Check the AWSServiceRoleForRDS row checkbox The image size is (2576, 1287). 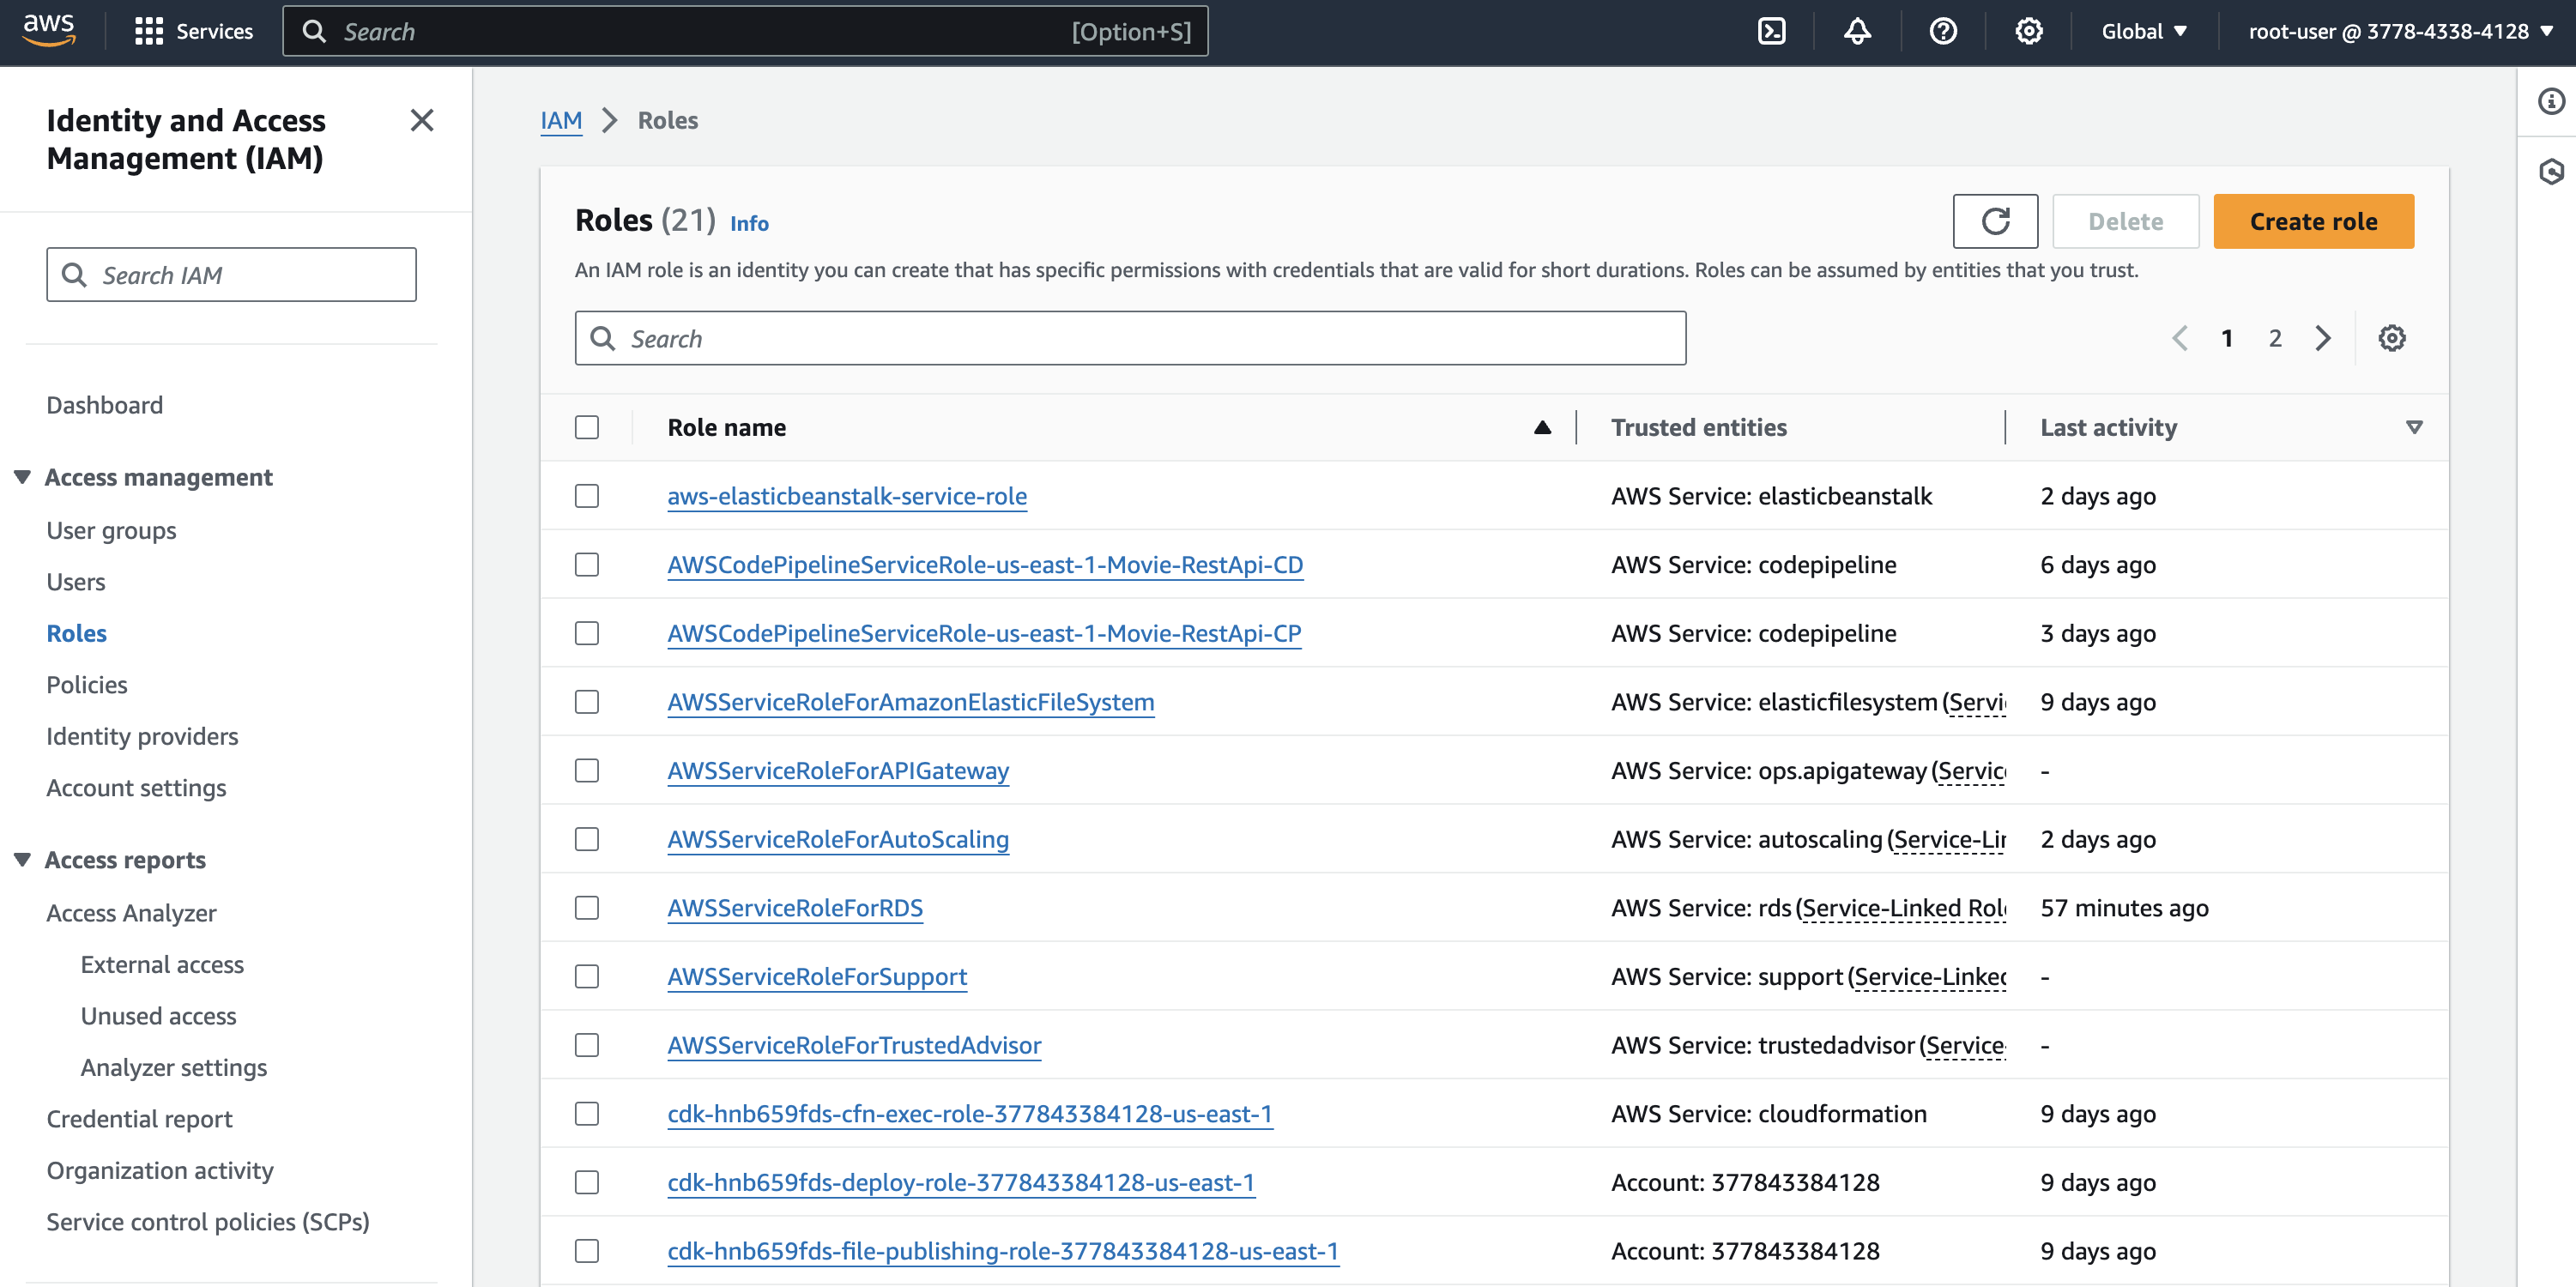[587, 908]
